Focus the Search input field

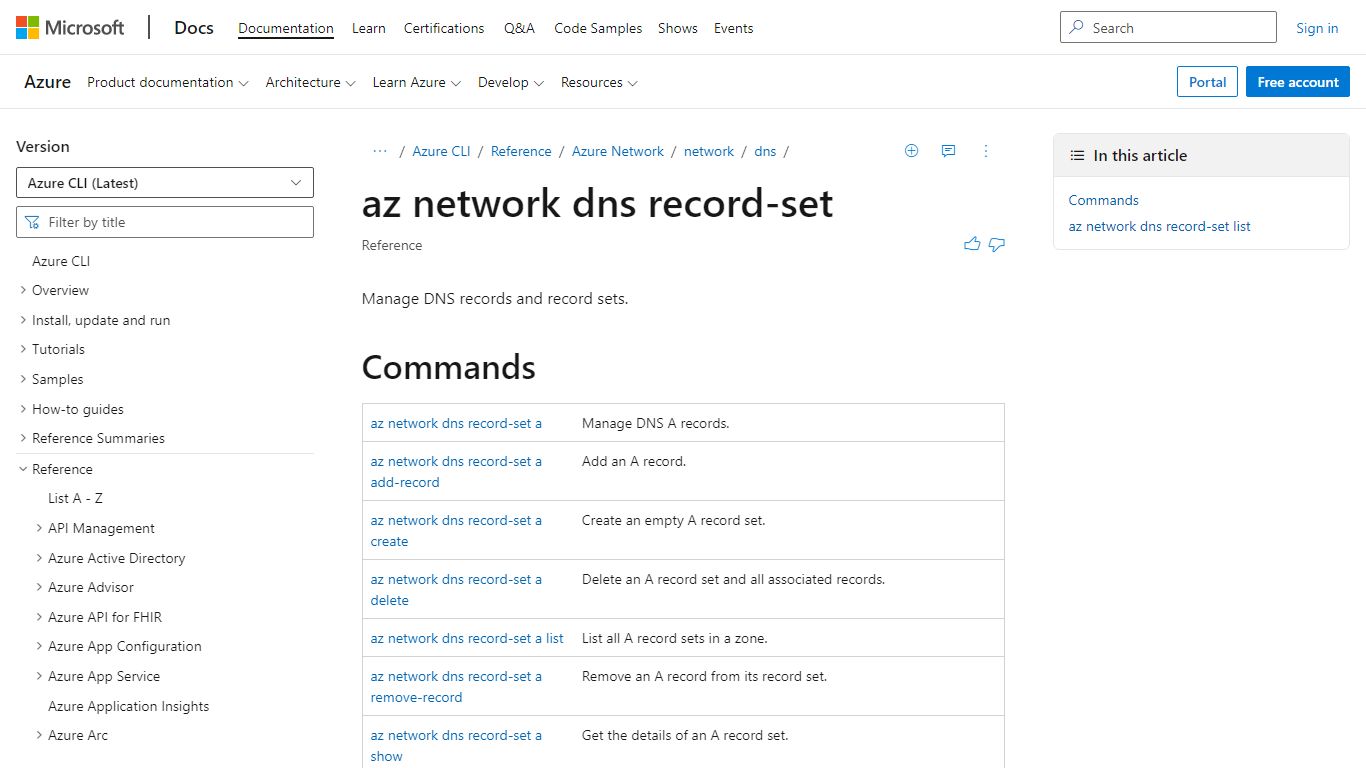click(x=1168, y=27)
